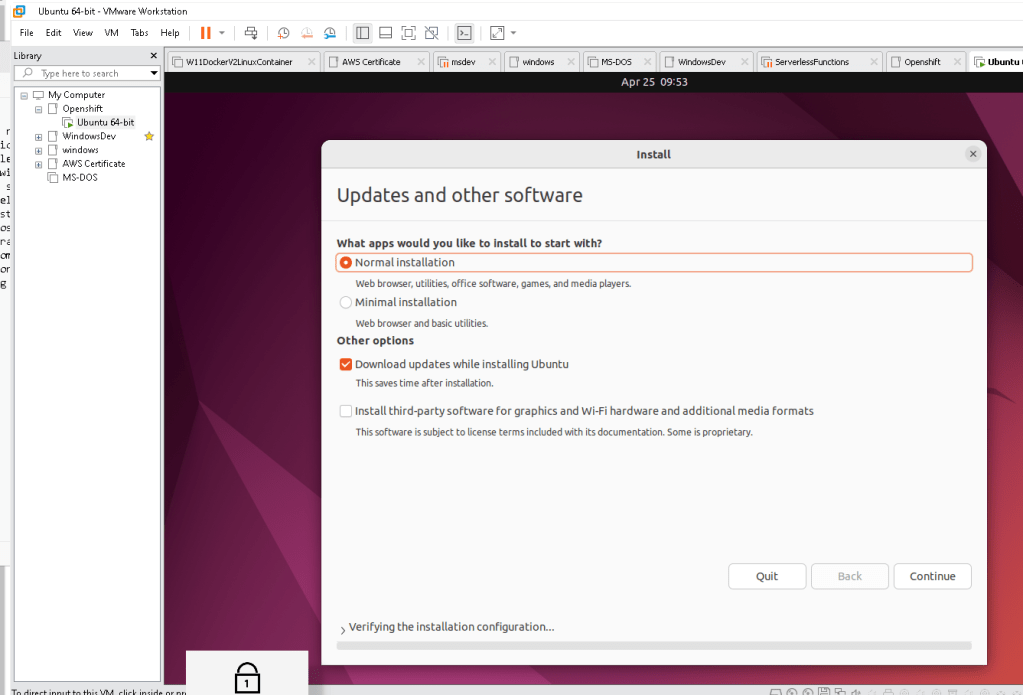Close the MS-DOS tab

click(x=647, y=61)
